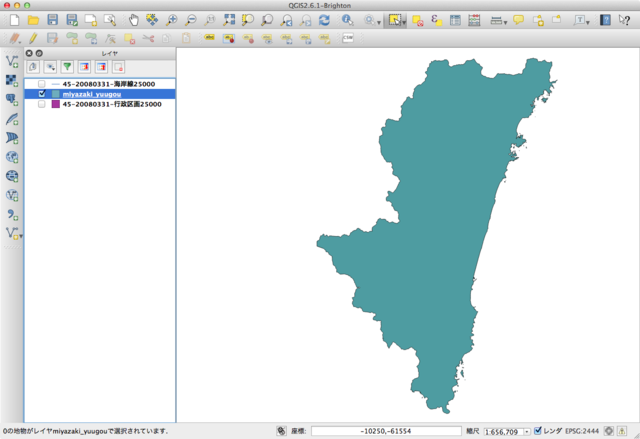Filter legend by map content funnel

[x=67, y=67]
